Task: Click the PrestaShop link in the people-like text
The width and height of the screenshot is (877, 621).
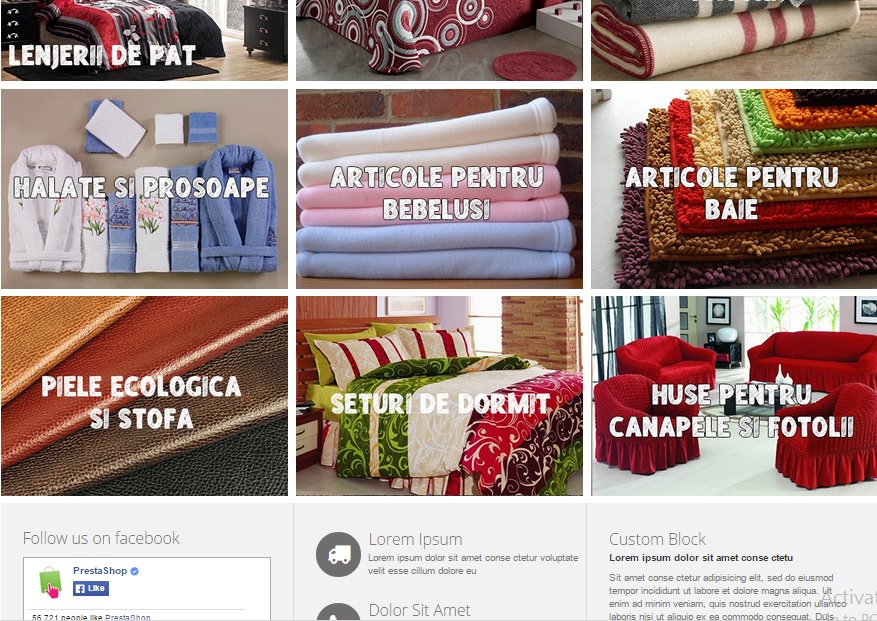Action: pos(128,617)
